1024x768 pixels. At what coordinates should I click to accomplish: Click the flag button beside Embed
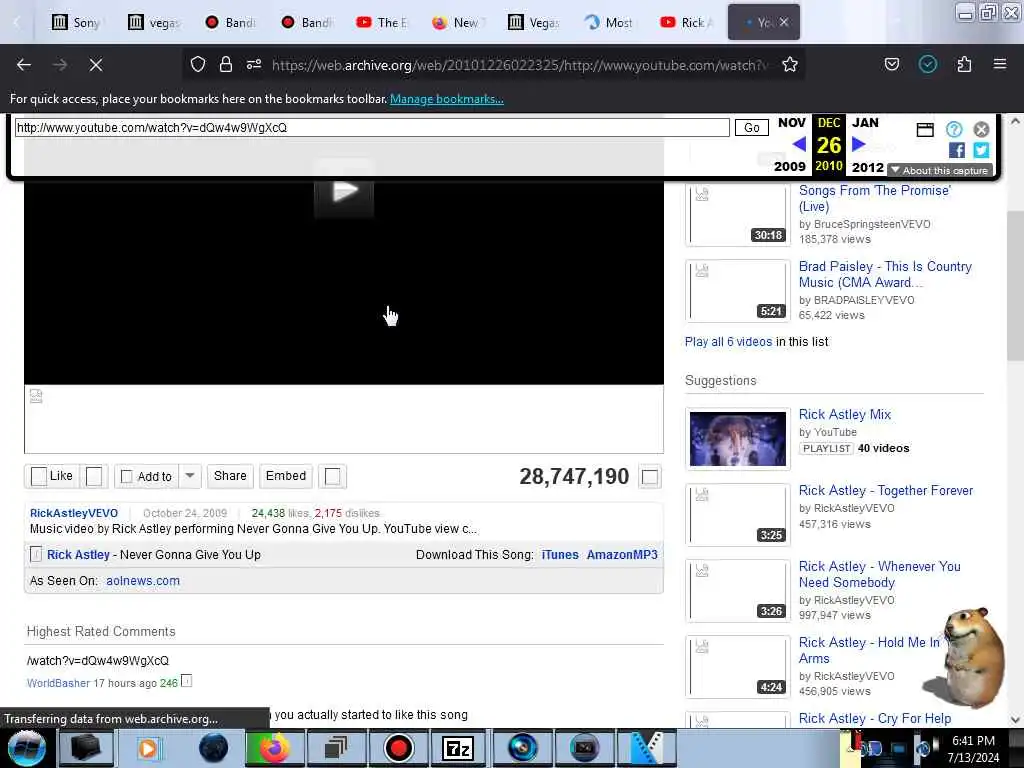pos(332,476)
